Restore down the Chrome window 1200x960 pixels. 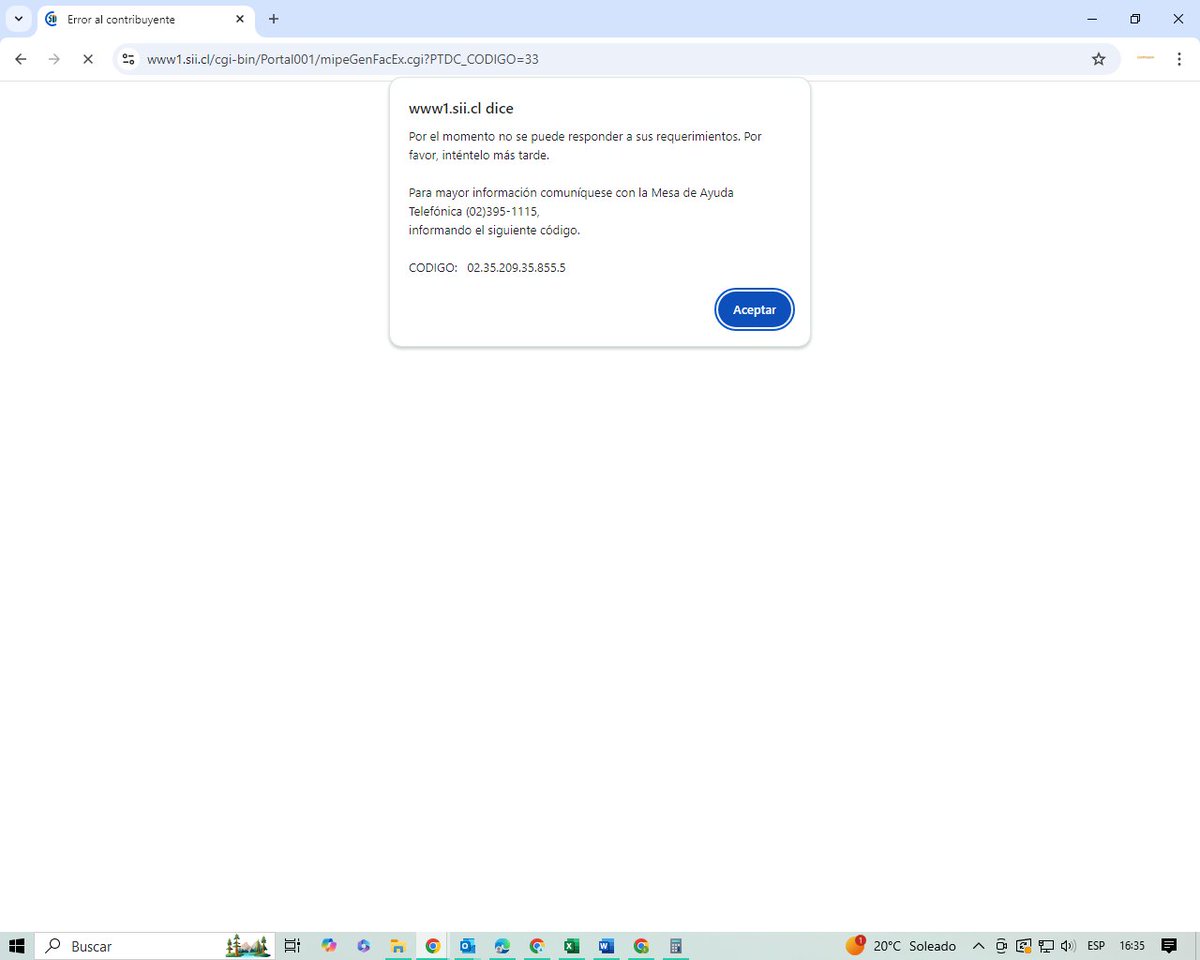[x=1135, y=19]
